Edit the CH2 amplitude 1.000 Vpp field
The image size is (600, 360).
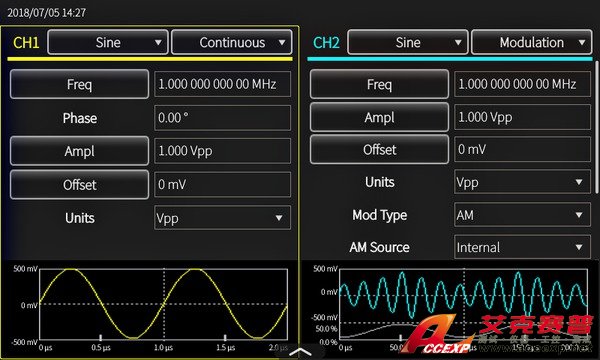522,117
